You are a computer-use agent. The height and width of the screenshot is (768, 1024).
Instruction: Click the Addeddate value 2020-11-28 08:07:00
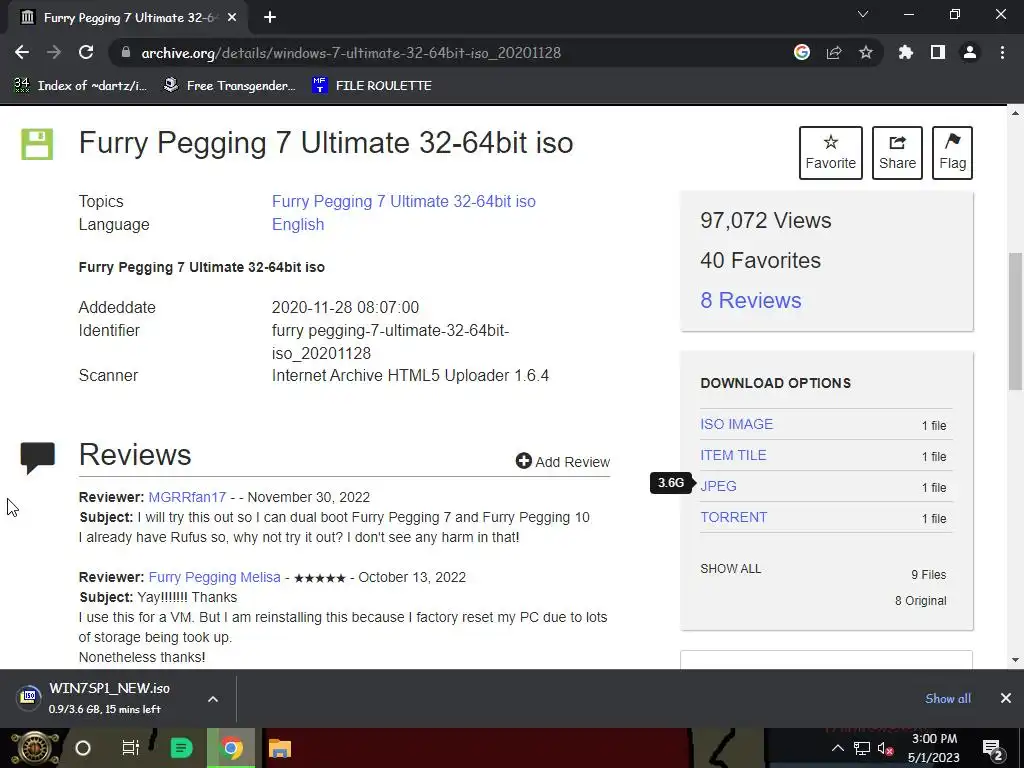[x=345, y=308]
